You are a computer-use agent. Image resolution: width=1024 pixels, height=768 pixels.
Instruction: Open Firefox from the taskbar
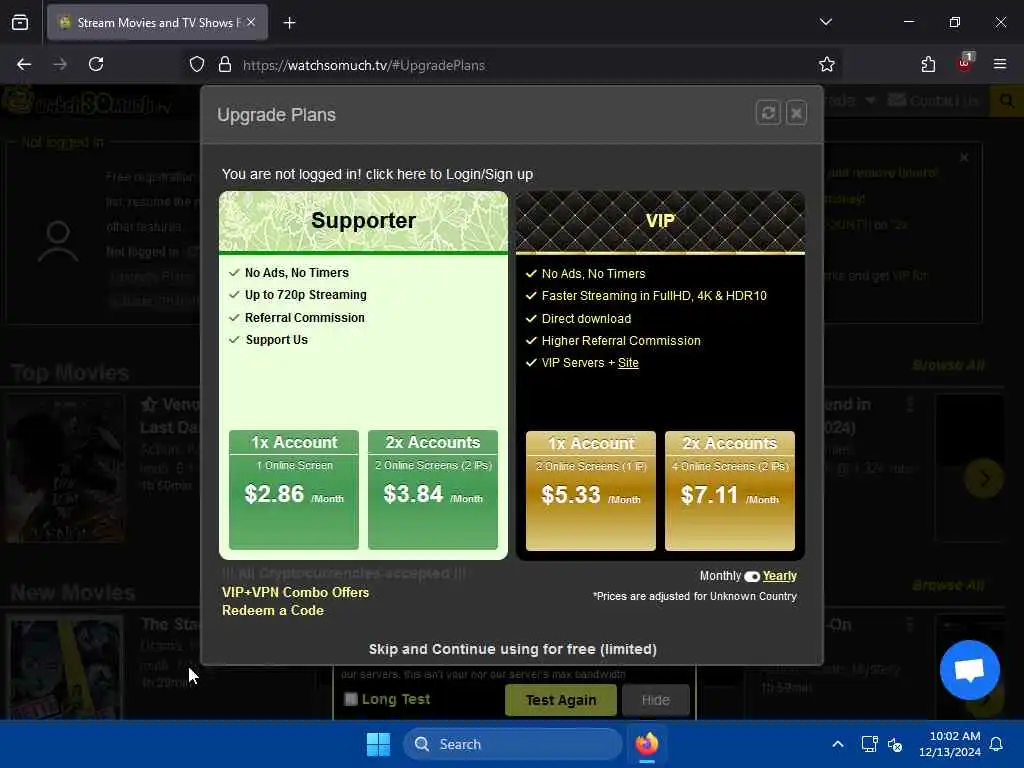point(647,744)
